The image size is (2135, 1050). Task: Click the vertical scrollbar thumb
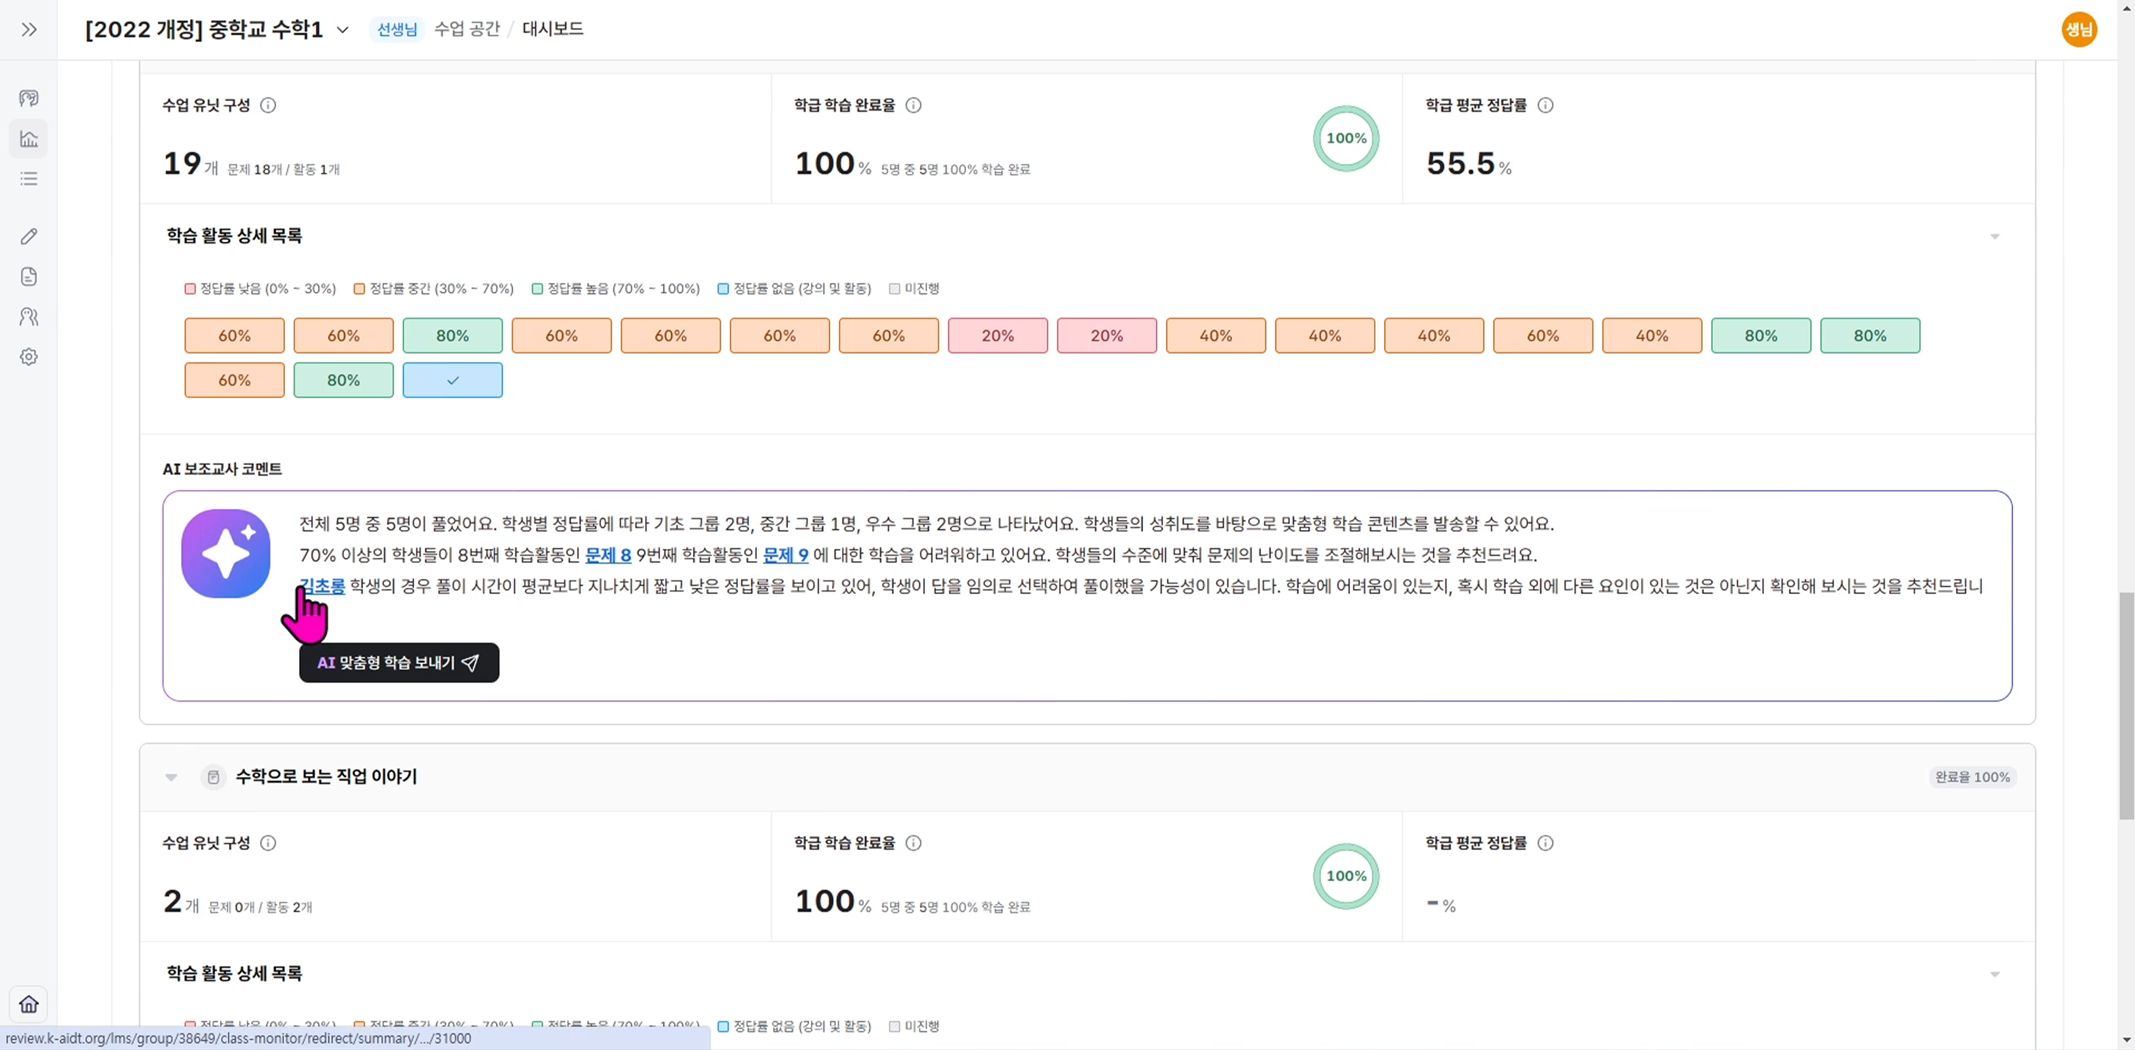tap(2126, 706)
